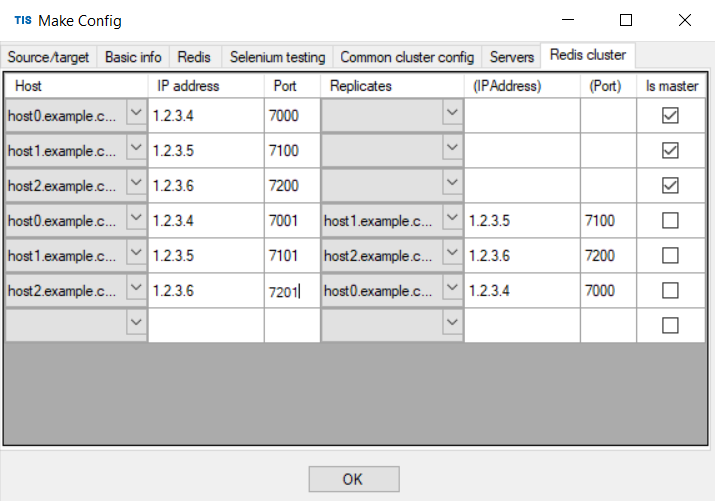Click the Port cell containing 7100 in second row
Screen dimensions: 715x501
[292, 150]
